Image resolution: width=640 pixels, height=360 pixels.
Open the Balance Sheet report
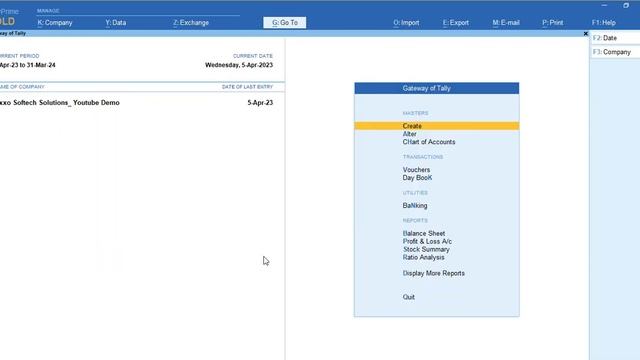coord(424,233)
